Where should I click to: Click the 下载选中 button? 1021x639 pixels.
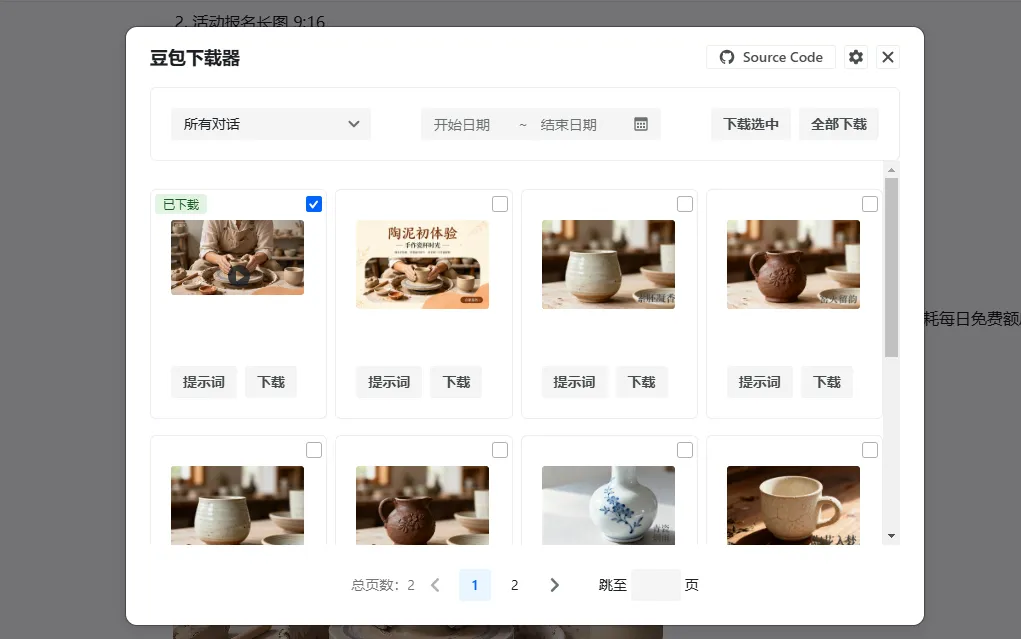(751, 124)
